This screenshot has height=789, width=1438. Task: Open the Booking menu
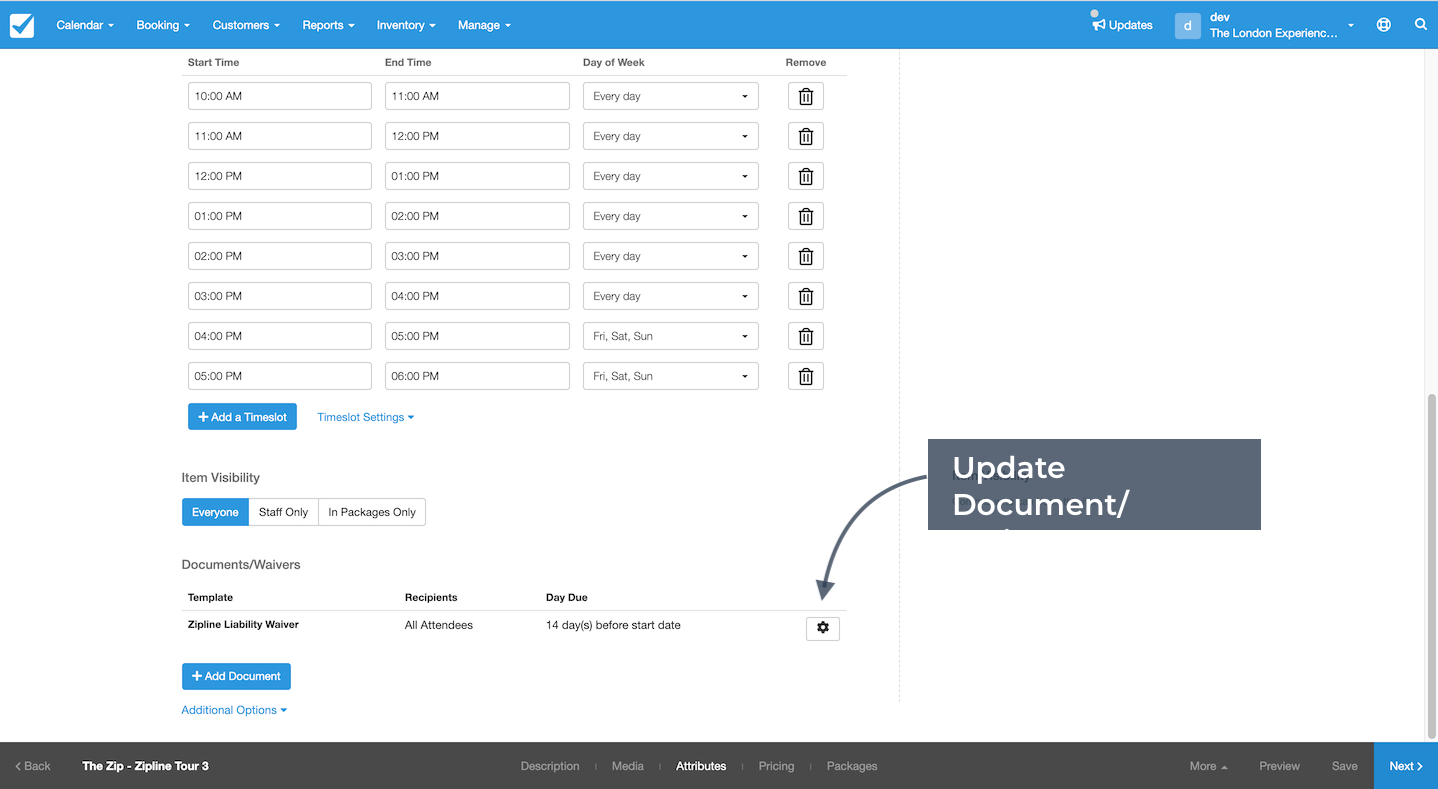tap(163, 25)
